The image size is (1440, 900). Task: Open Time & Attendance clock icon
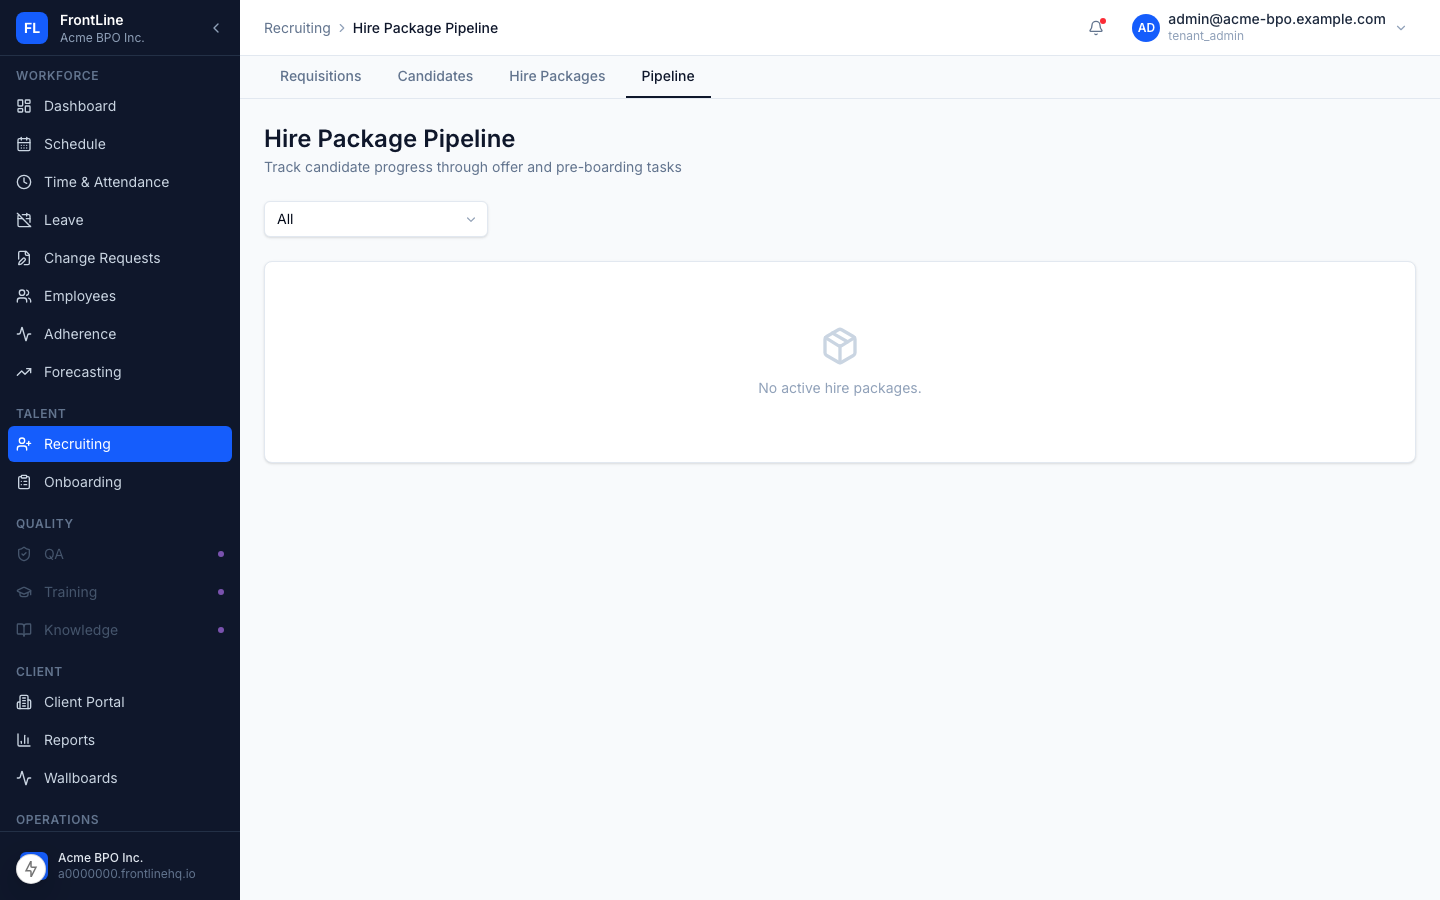25,182
